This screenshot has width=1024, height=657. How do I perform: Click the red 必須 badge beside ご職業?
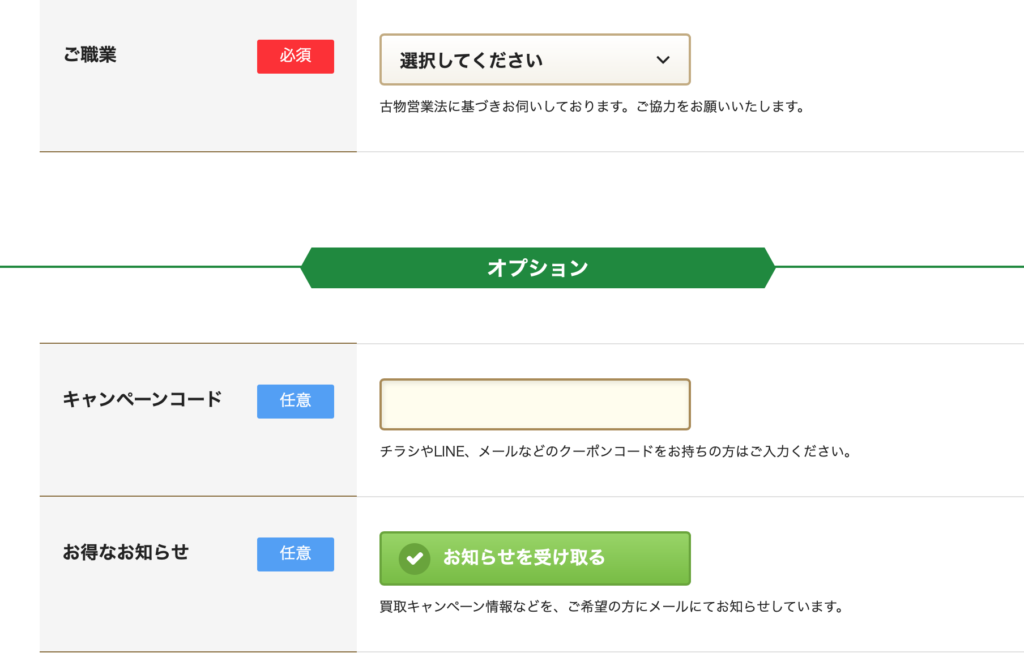[295, 56]
